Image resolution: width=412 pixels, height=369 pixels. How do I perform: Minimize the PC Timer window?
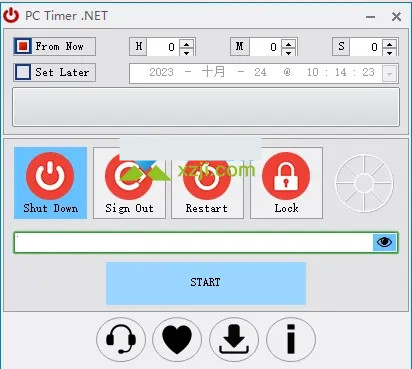pos(370,17)
